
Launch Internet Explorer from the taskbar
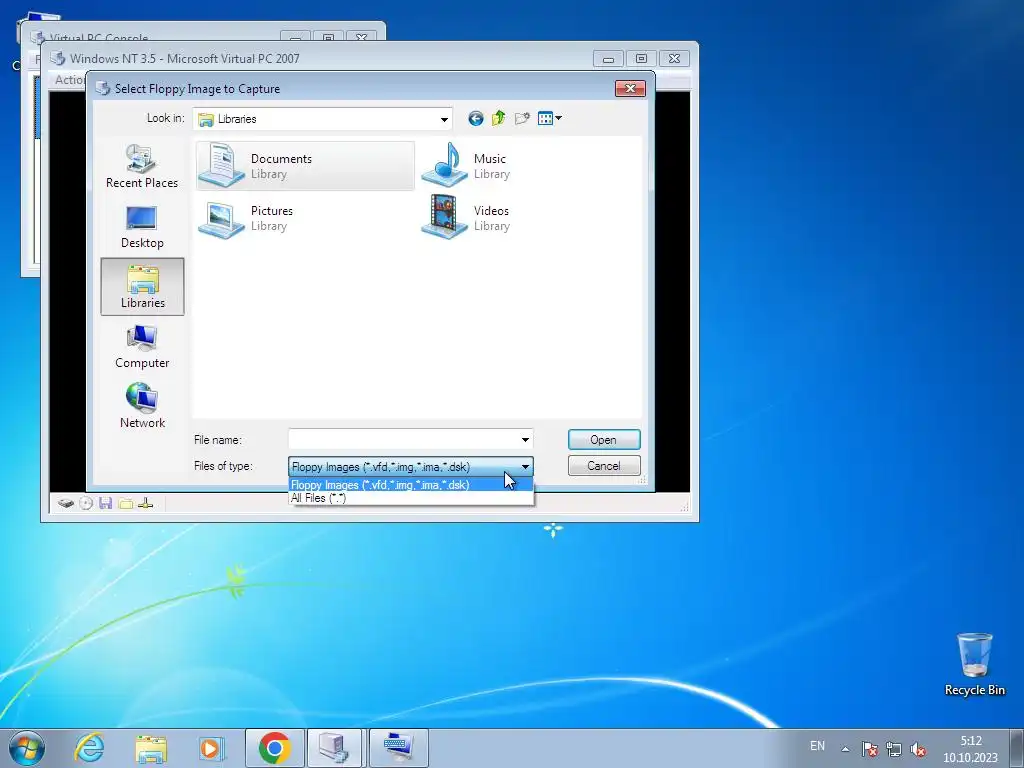89,748
